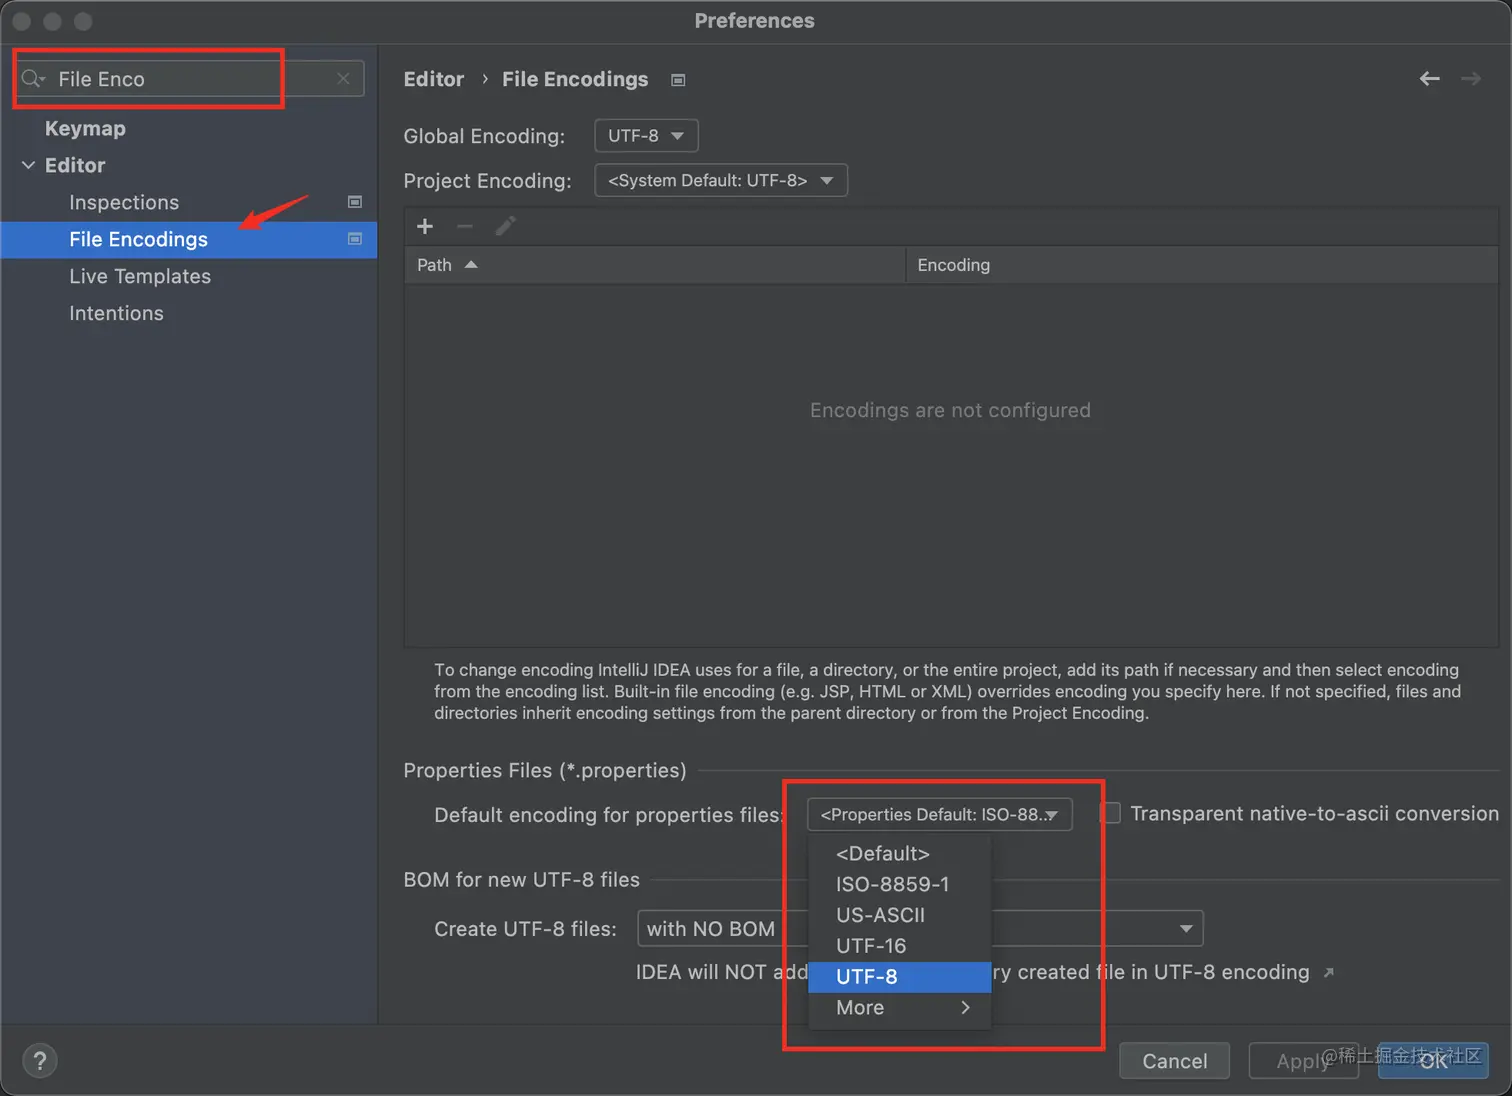The width and height of the screenshot is (1512, 1096).
Task: Clear the settings search text
Action: pos(343,78)
